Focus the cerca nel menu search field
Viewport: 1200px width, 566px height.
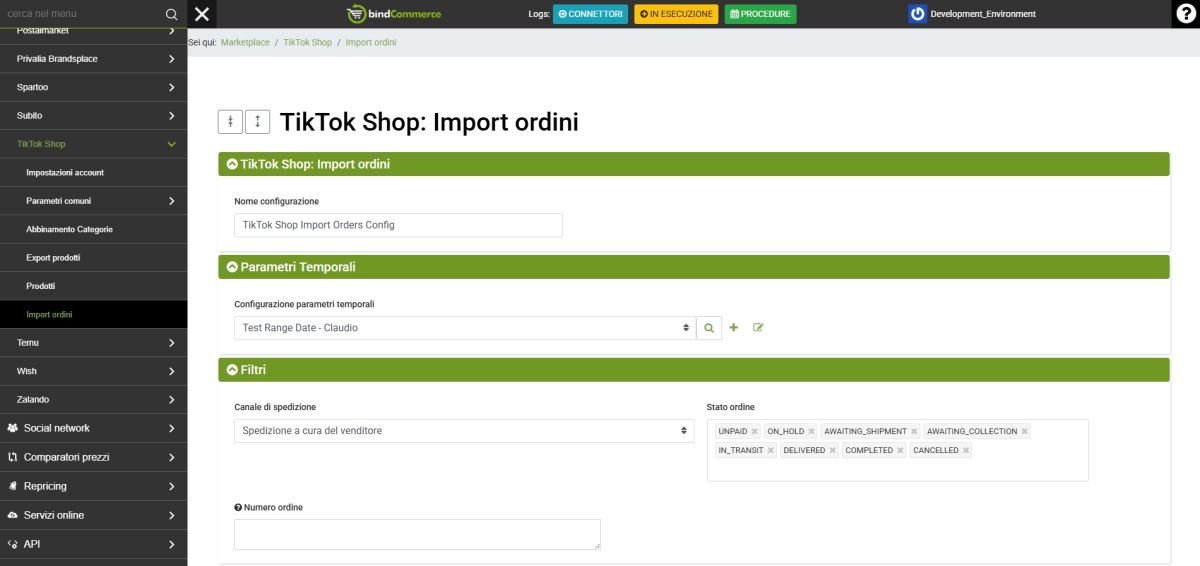[80, 14]
